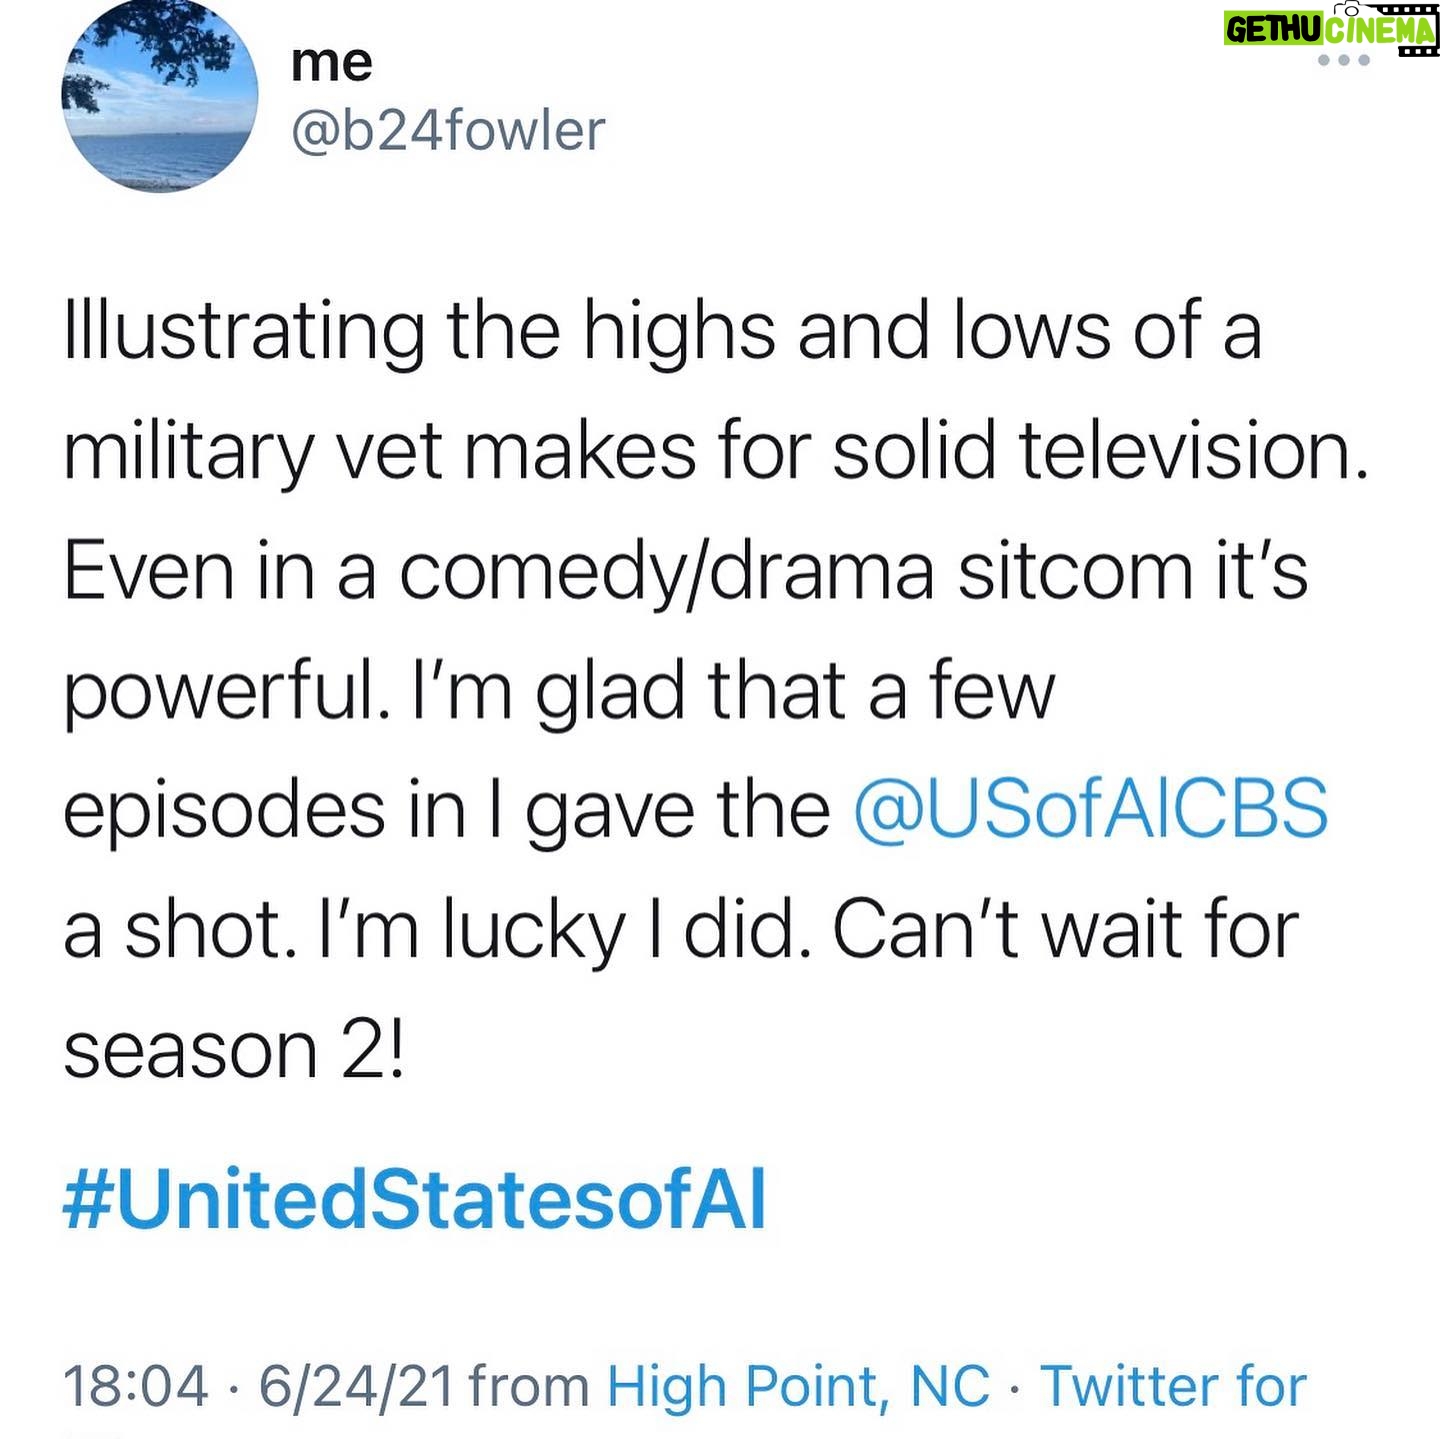Screen dimensions: 1440x1439
Task: Click the ocean-view profile avatar
Action: pyautogui.click(x=160, y=94)
